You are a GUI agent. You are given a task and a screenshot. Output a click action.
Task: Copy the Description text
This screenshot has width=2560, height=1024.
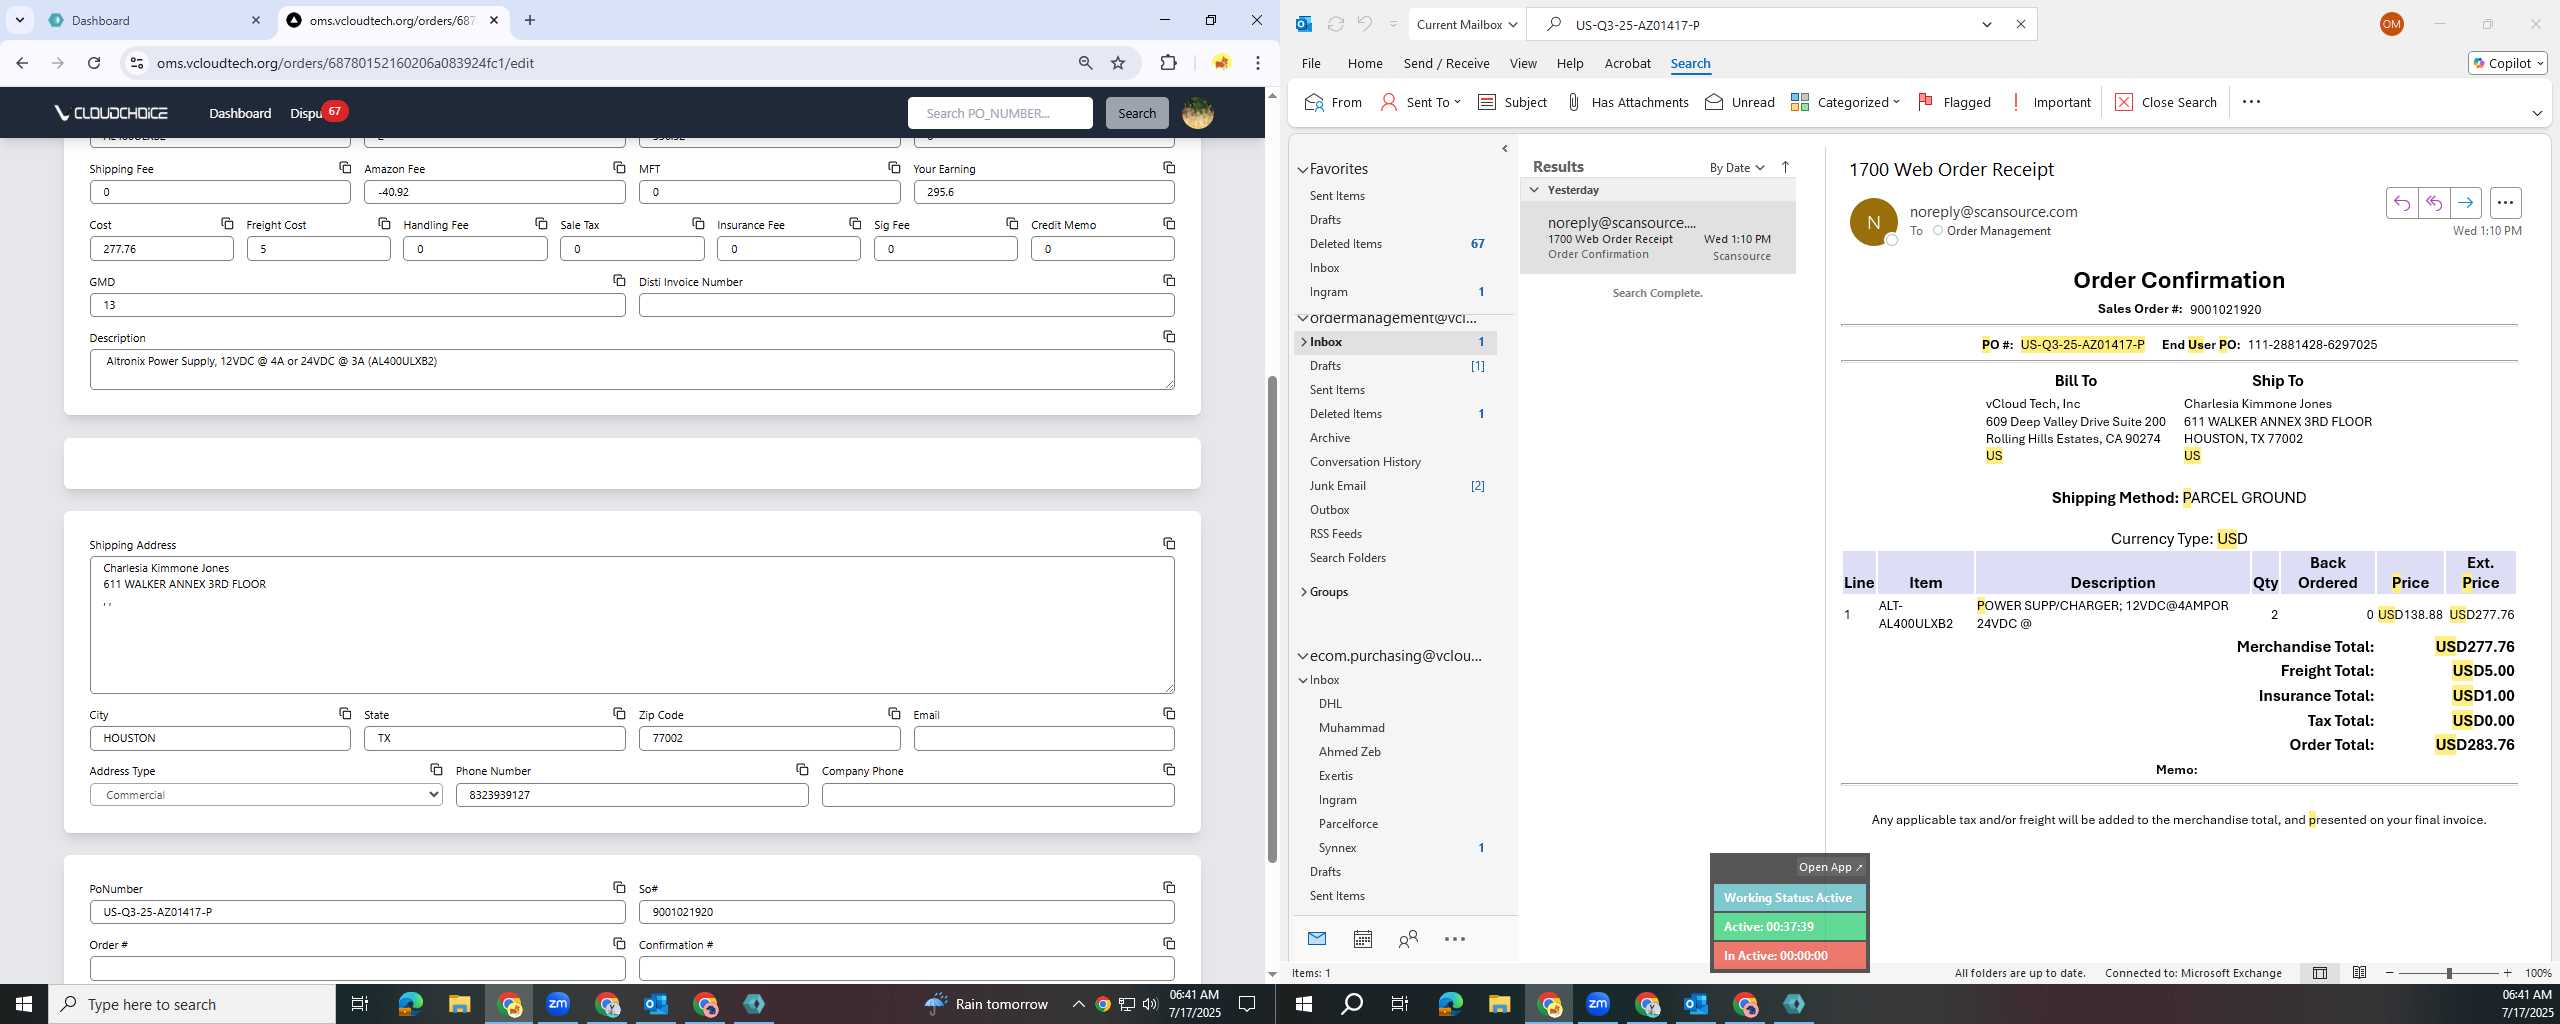coord(1169,337)
